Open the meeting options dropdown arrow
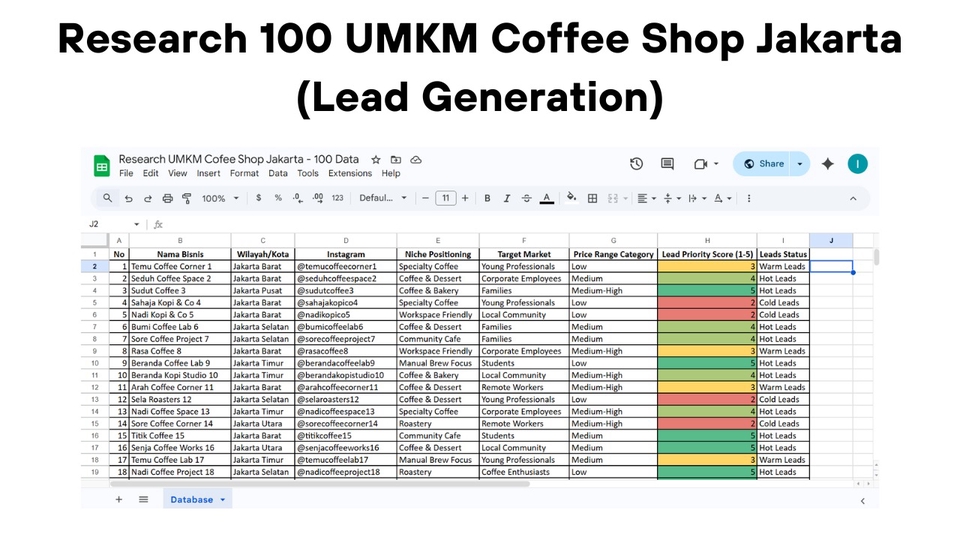The width and height of the screenshot is (960, 540). click(716, 164)
